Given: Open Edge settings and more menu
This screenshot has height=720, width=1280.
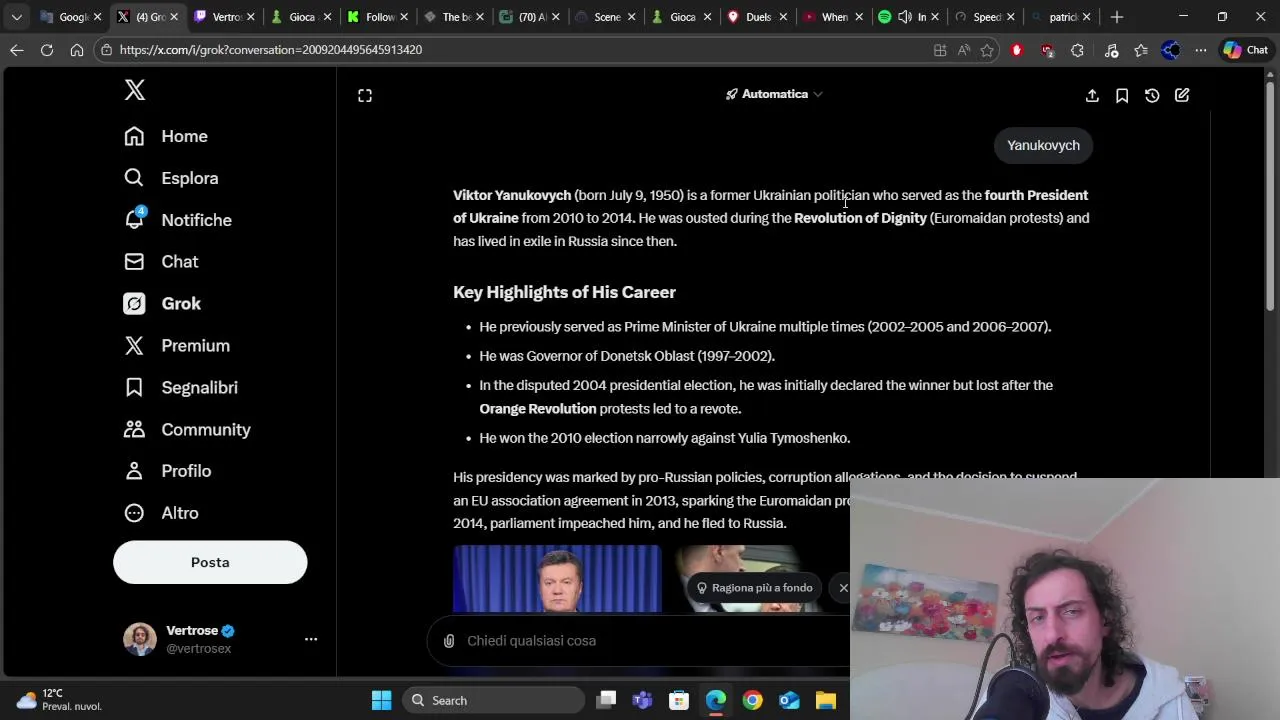Looking at the screenshot, I should (1201, 50).
